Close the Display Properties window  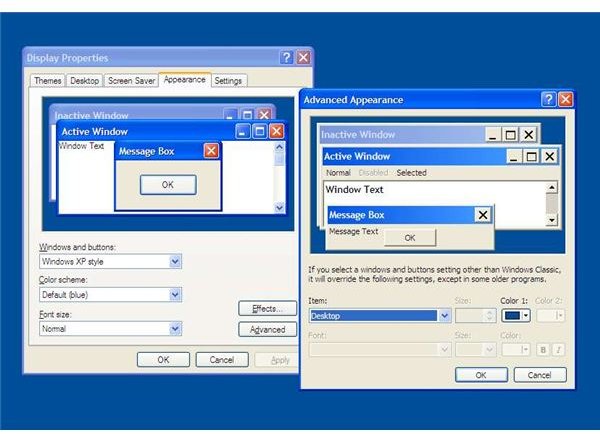pos(303,57)
